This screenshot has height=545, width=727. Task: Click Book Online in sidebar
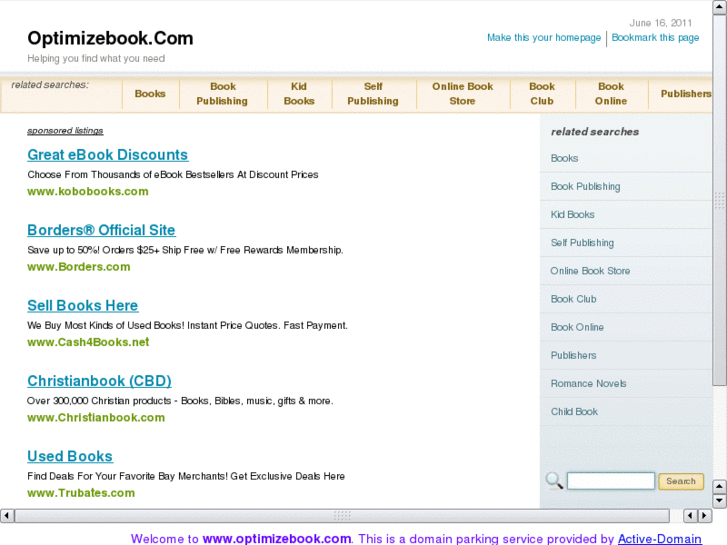click(577, 327)
